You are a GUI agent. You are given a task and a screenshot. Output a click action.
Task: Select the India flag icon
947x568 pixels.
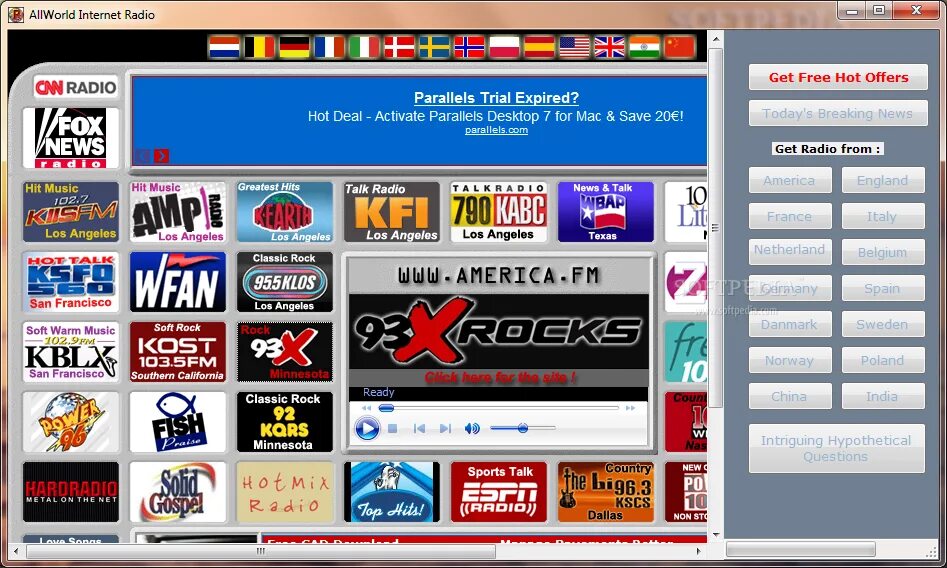click(644, 47)
